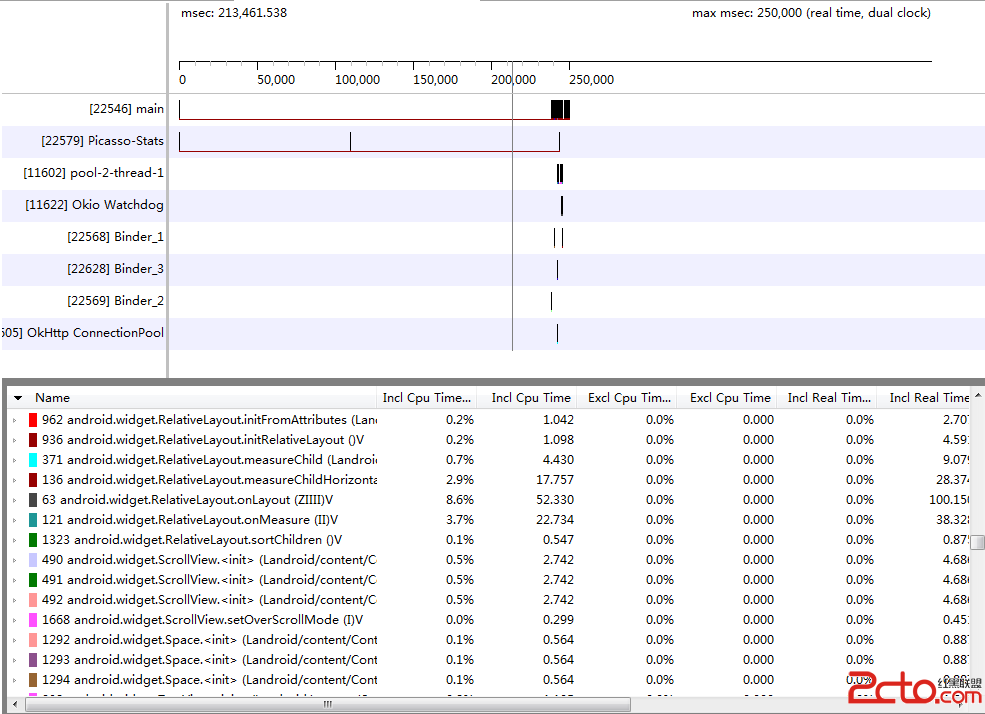The height and width of the screenshot is (714, 985).
Task: Expand the RelativeLayout.onLayout row 63
Action: click(14, 500)
